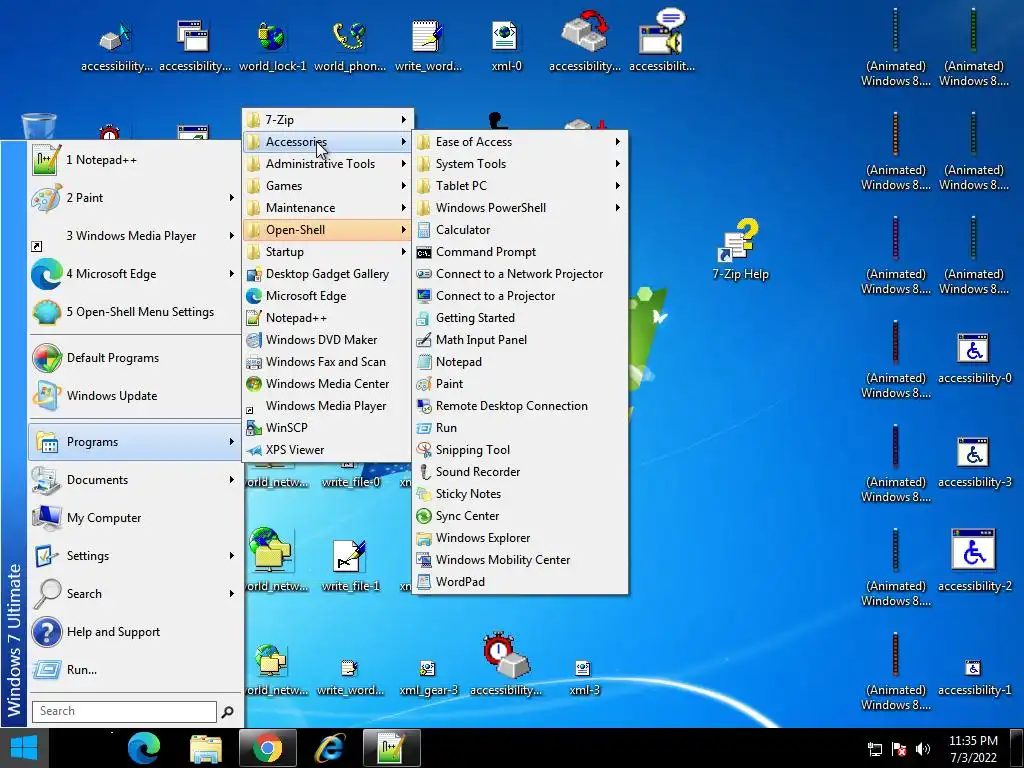This screenshot has height=768, width=1024.
Task: Launch Snipping Tool
Action: click(x=520, y=450)
